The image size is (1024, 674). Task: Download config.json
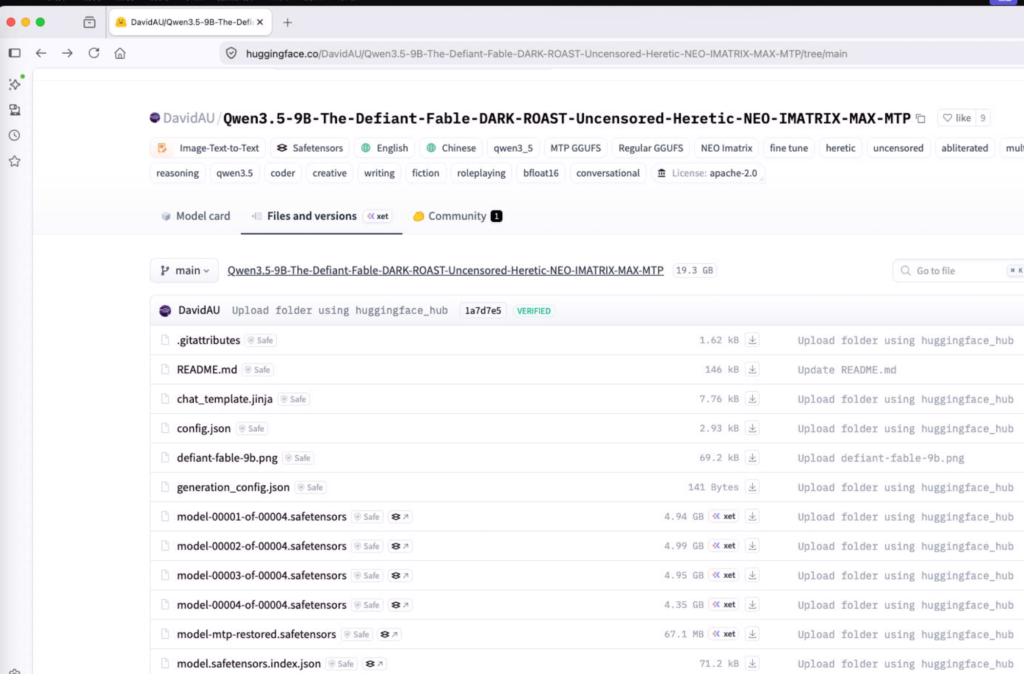(752, 428)
